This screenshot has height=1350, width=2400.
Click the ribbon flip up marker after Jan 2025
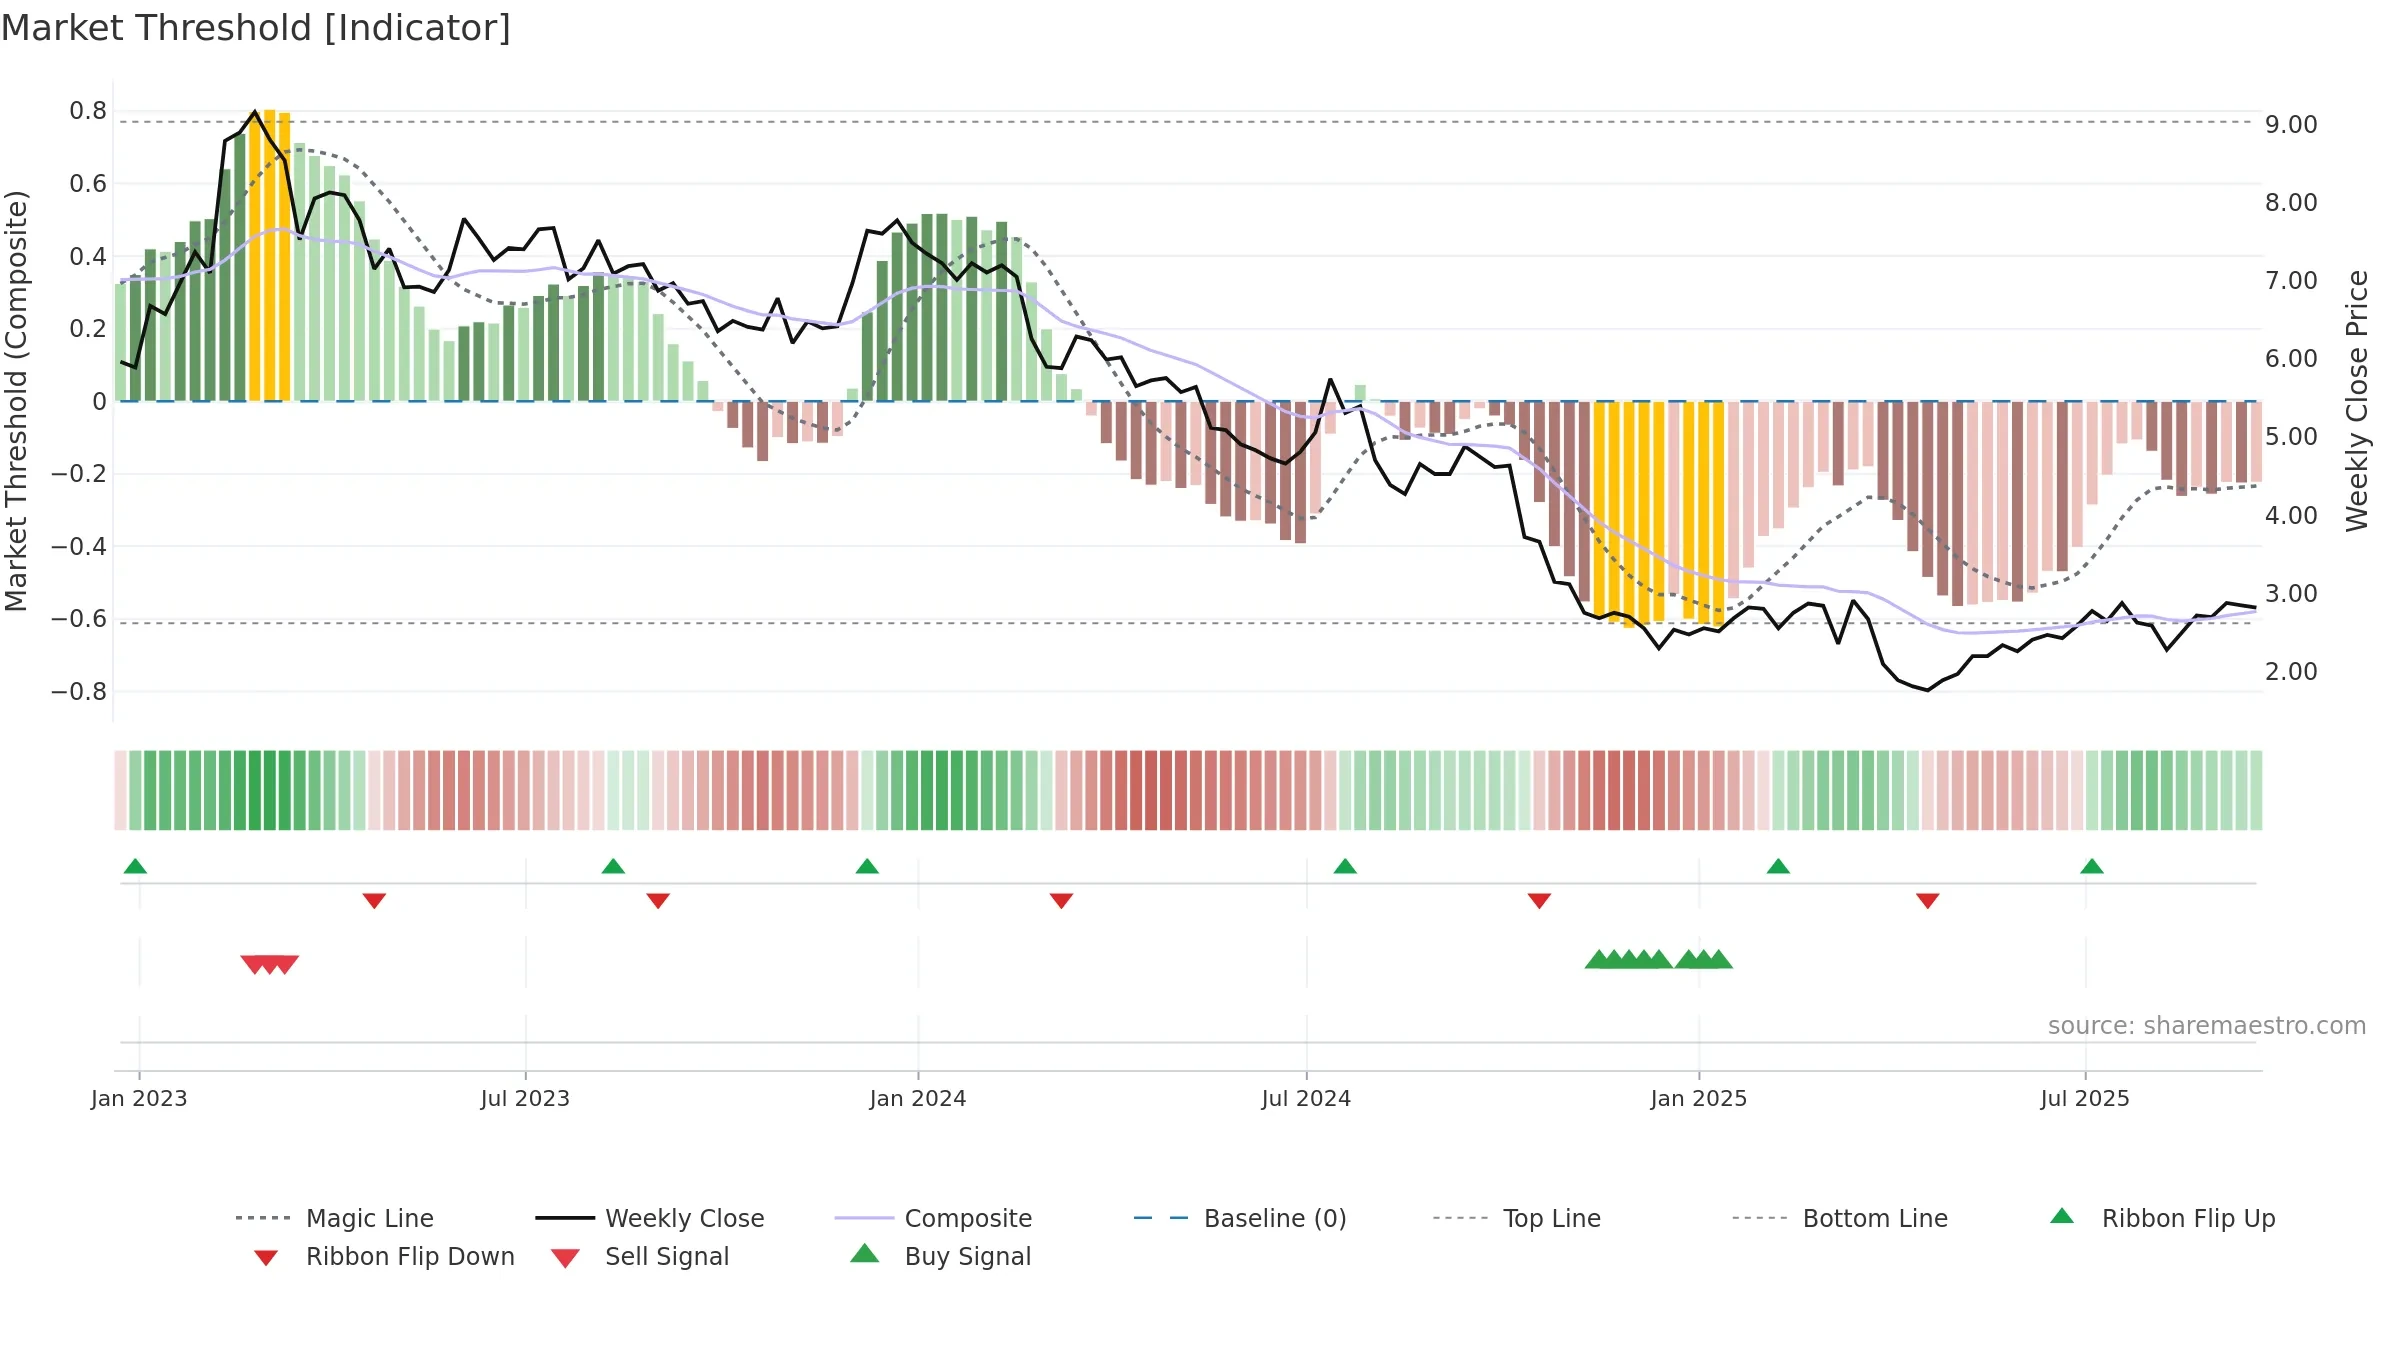coord(1778,866)
